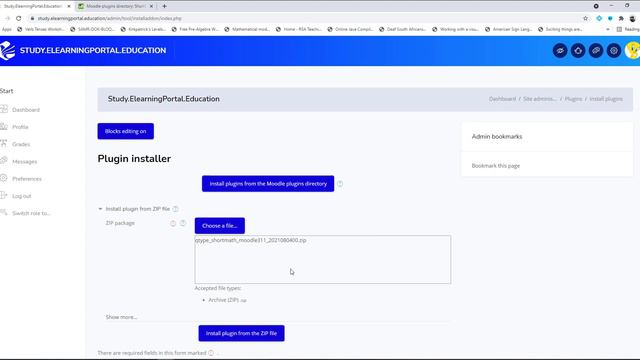Click Install plugins from the Moodle plugins directory

tap(268, 184)
